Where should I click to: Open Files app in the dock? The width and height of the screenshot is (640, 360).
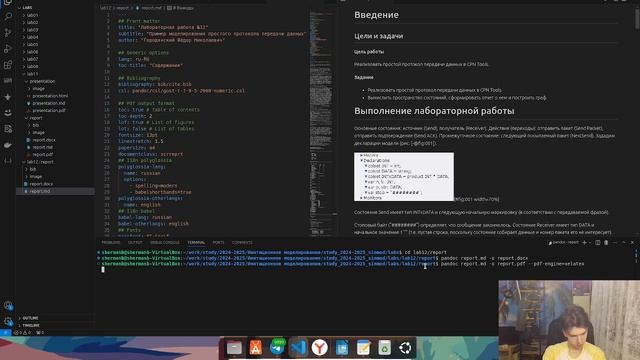(x=234, y=348)
